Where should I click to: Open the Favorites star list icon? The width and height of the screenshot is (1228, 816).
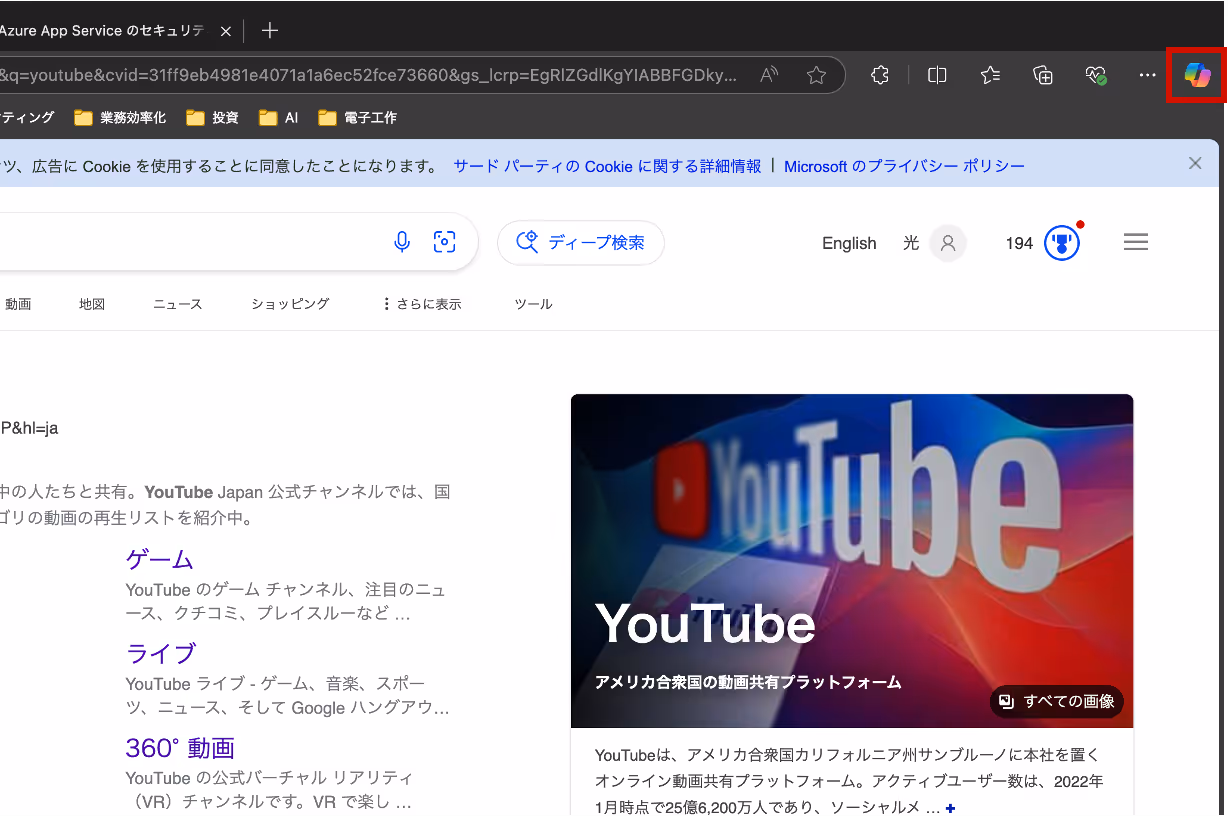pyautogui.click(x=990, y=75)
